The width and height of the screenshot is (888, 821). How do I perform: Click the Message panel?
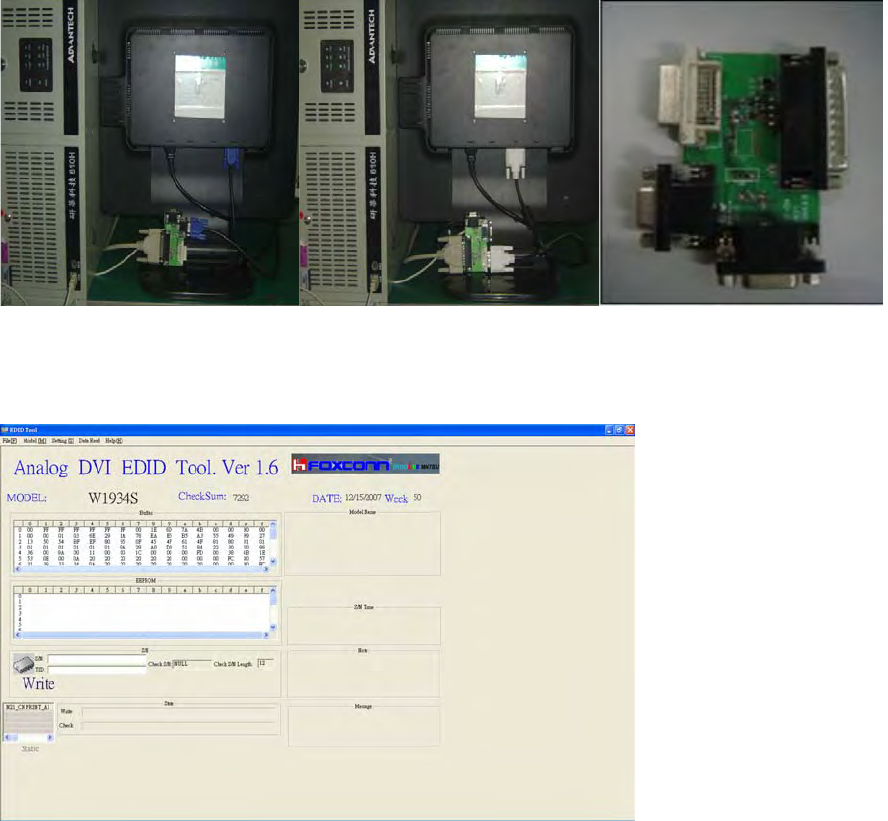[364, 726]
